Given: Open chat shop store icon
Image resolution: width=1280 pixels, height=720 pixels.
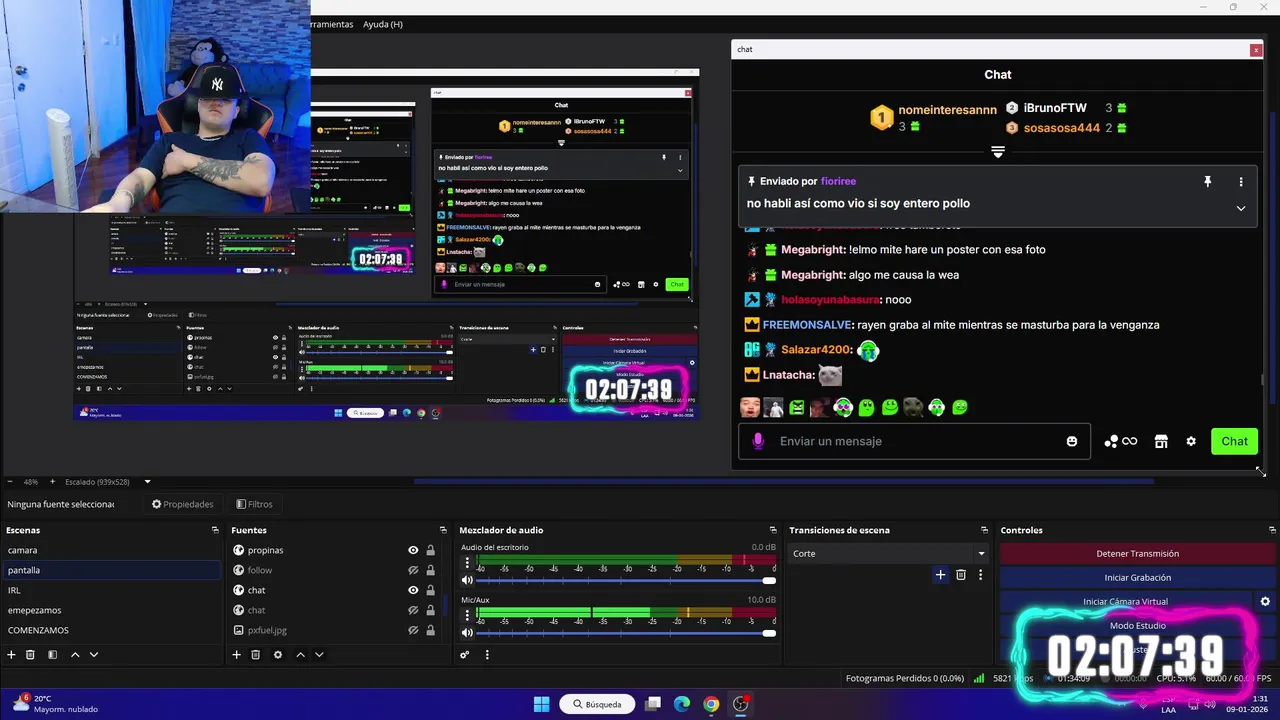Looking at the screenshot, I should coord(1161,441).
